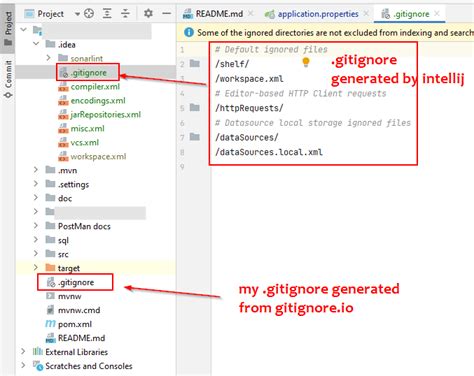Expand the target folder
Image resolution: width=474 pixels, height=376 pixels.
(36, 268)
